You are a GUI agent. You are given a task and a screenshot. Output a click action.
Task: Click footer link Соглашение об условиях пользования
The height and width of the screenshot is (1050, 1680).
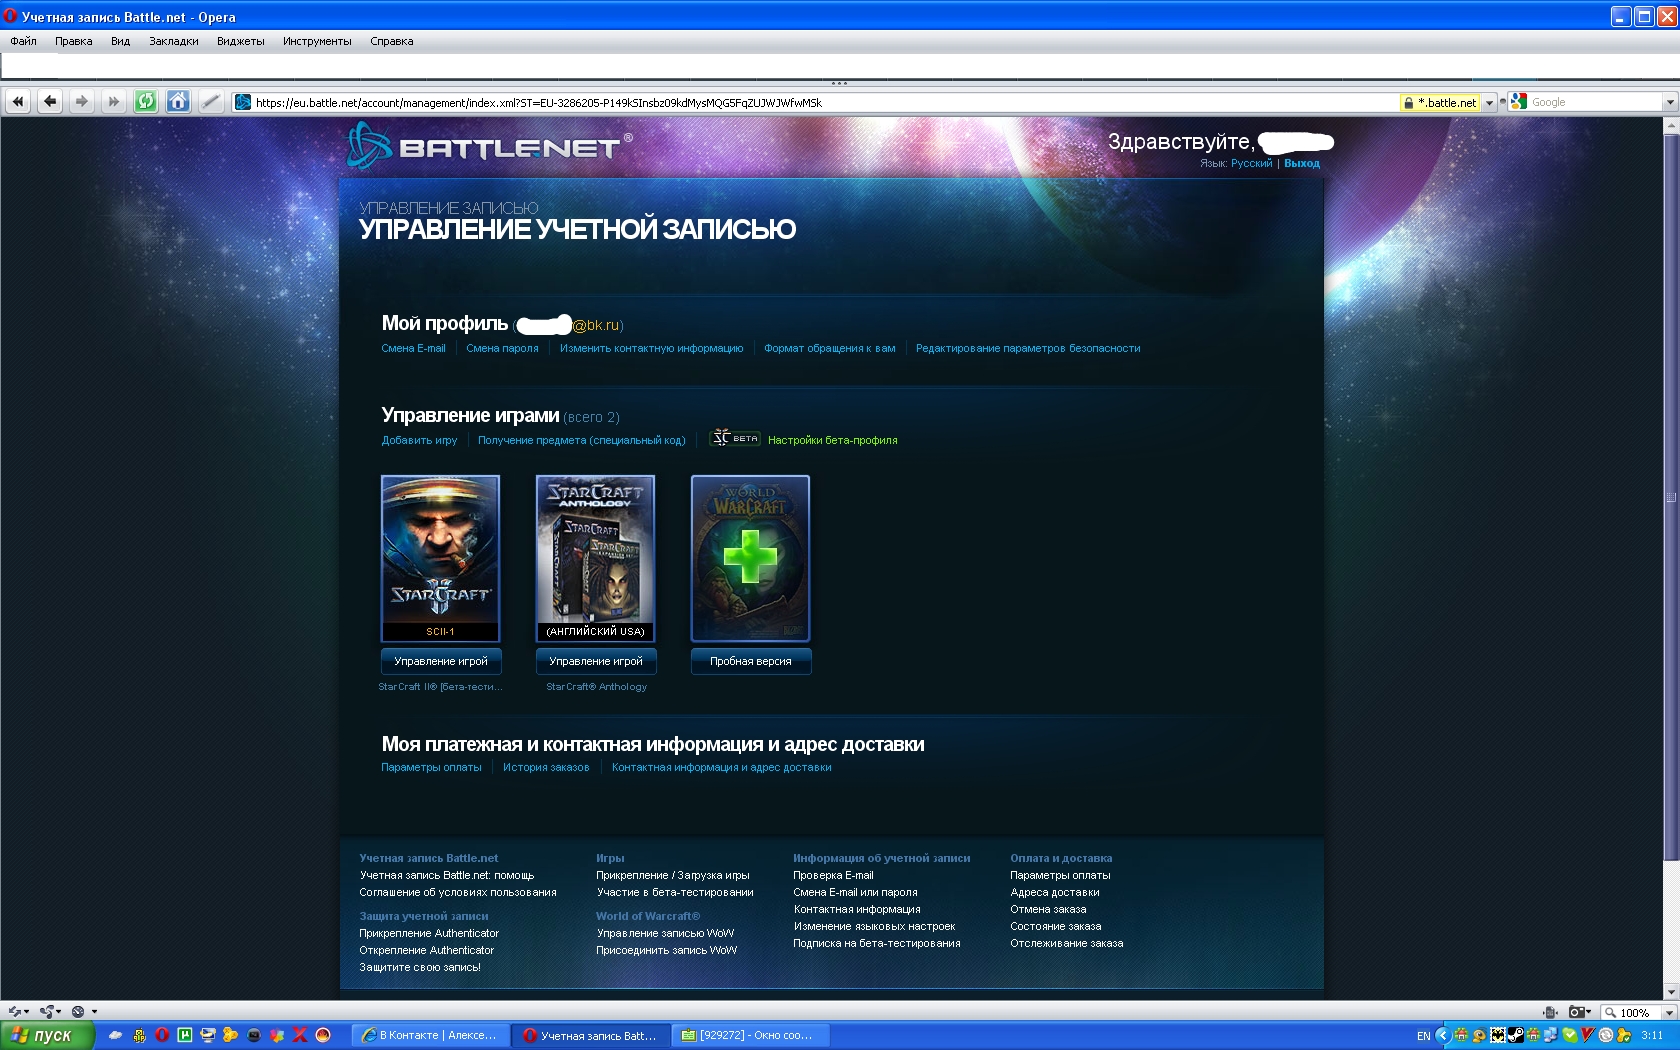458,892
